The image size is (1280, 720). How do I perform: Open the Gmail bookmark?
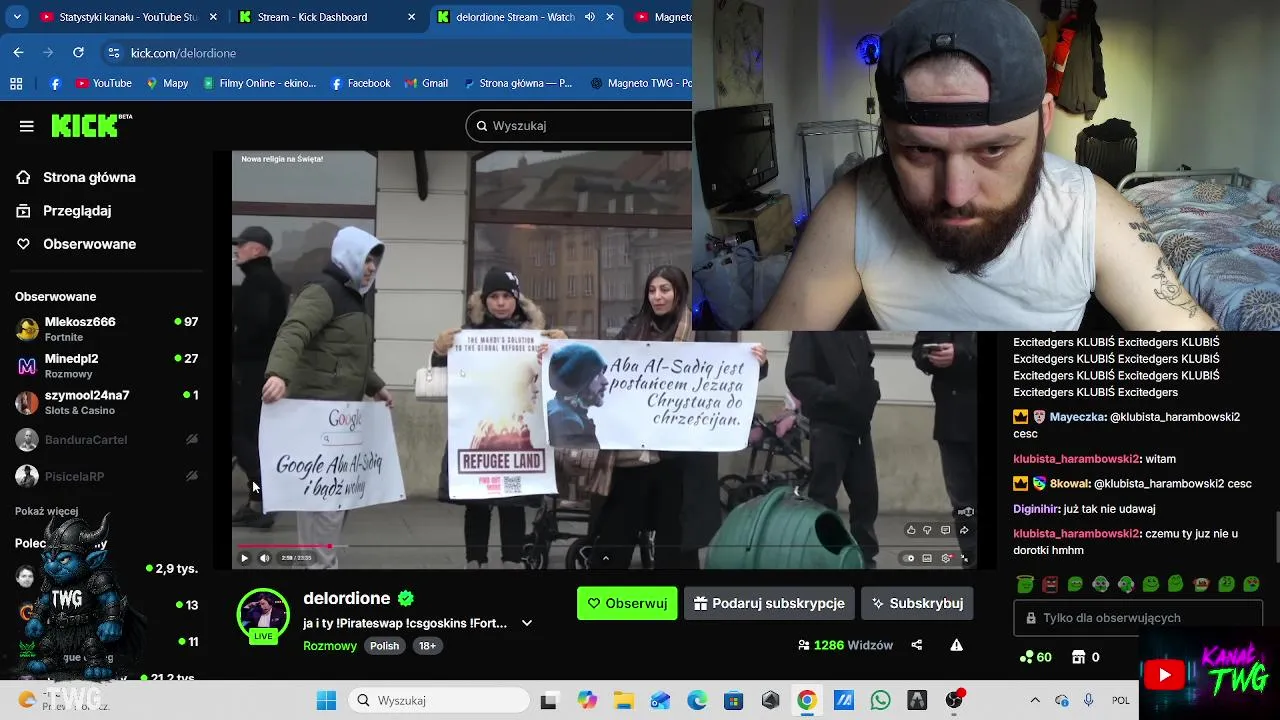(x=426, y=84)
